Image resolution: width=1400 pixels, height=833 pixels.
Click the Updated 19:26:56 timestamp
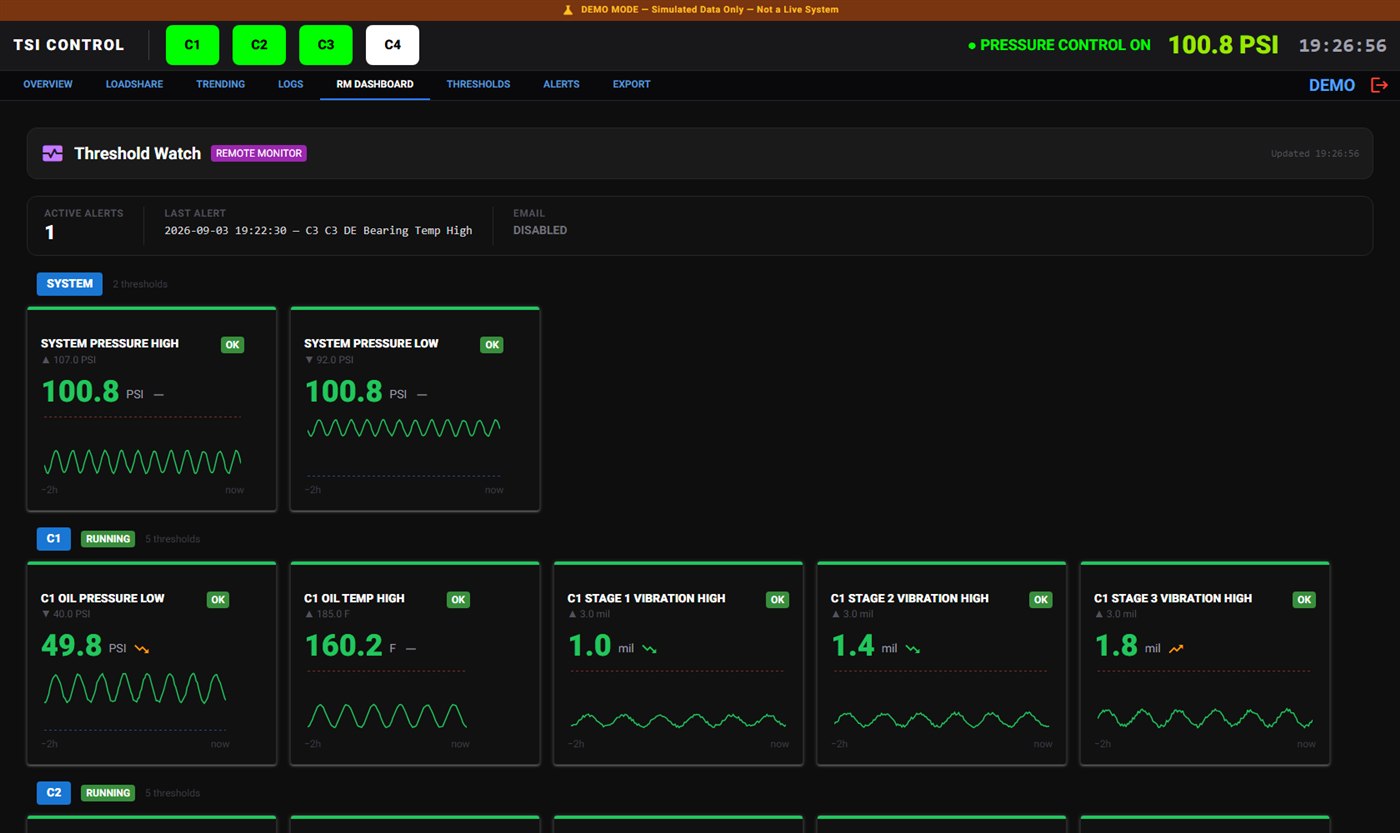pyautogui.click(x=1315, y=154)
